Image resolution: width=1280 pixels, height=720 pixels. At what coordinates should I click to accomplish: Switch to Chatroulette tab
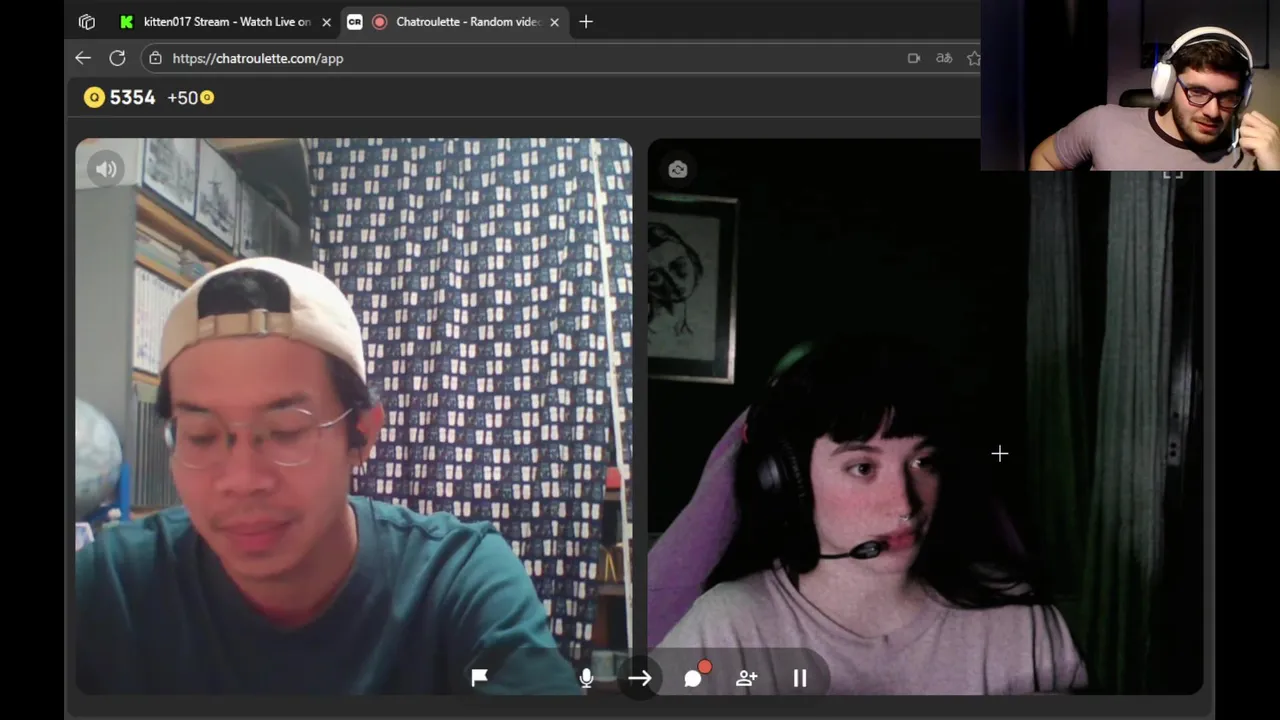455,21
